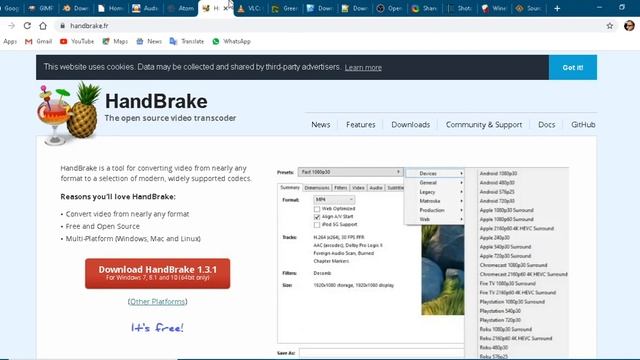Open the Gmail bookmark
This screenshot has height=360, width=640.
point(39,41)
